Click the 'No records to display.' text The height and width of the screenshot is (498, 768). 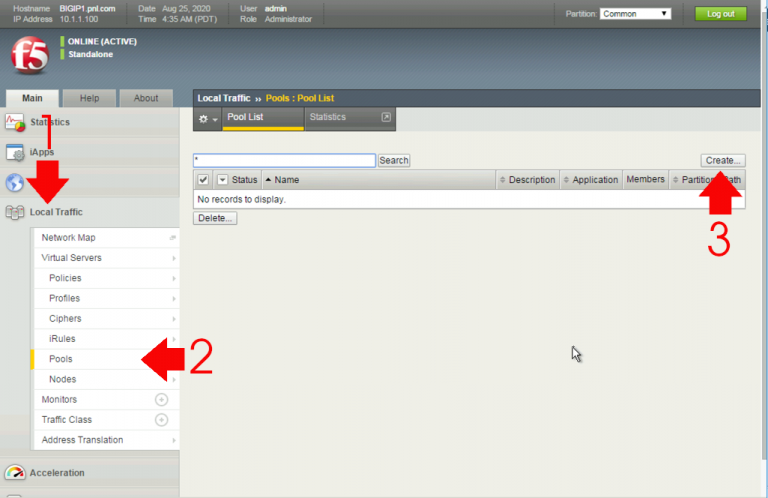click(x=241, y=199)
